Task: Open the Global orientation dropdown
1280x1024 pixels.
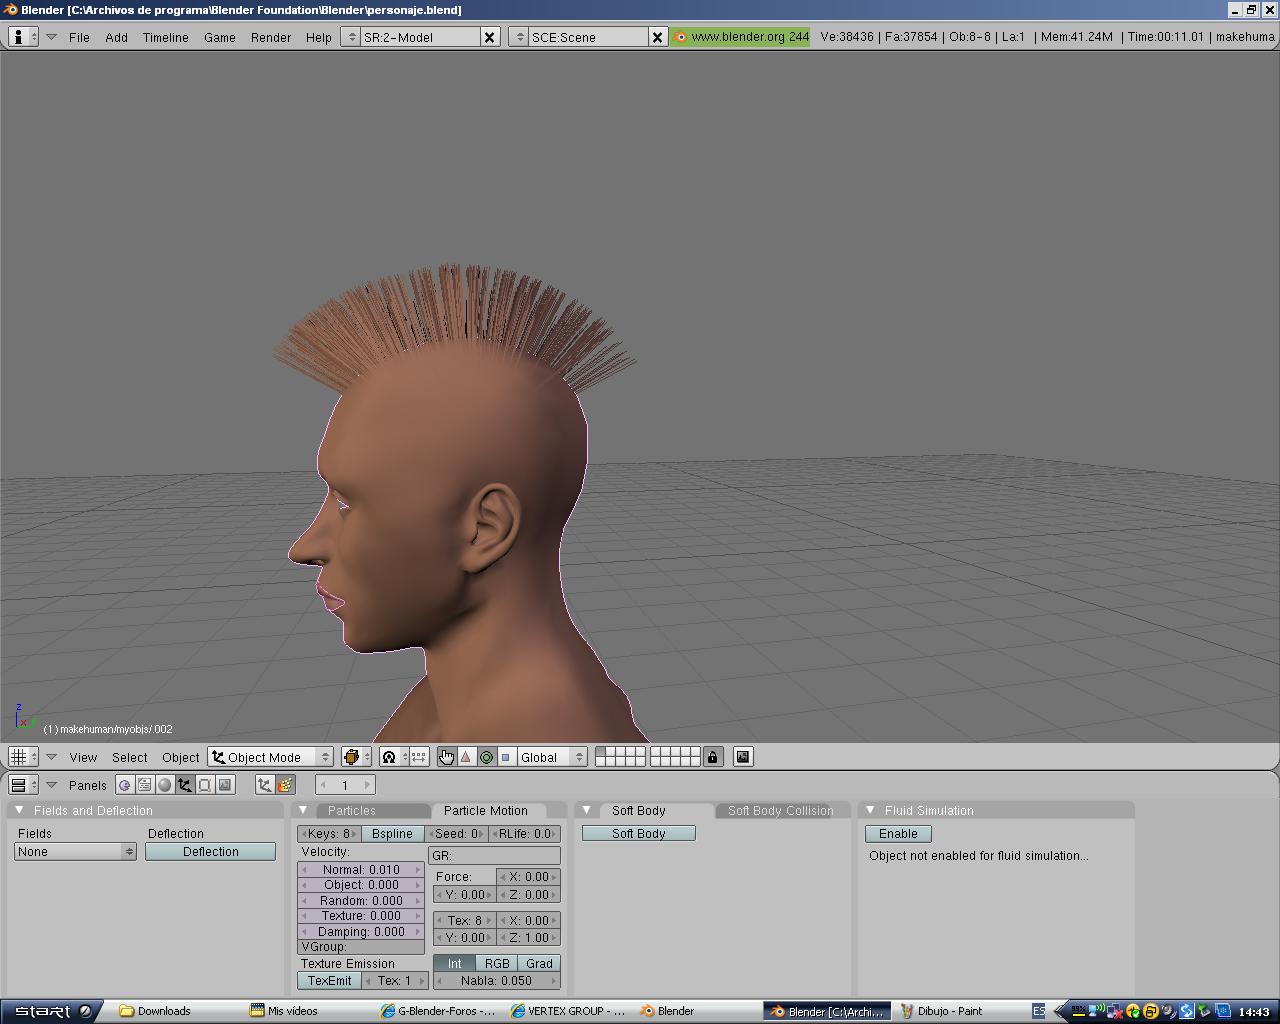Action: click(x=550, y=757)
